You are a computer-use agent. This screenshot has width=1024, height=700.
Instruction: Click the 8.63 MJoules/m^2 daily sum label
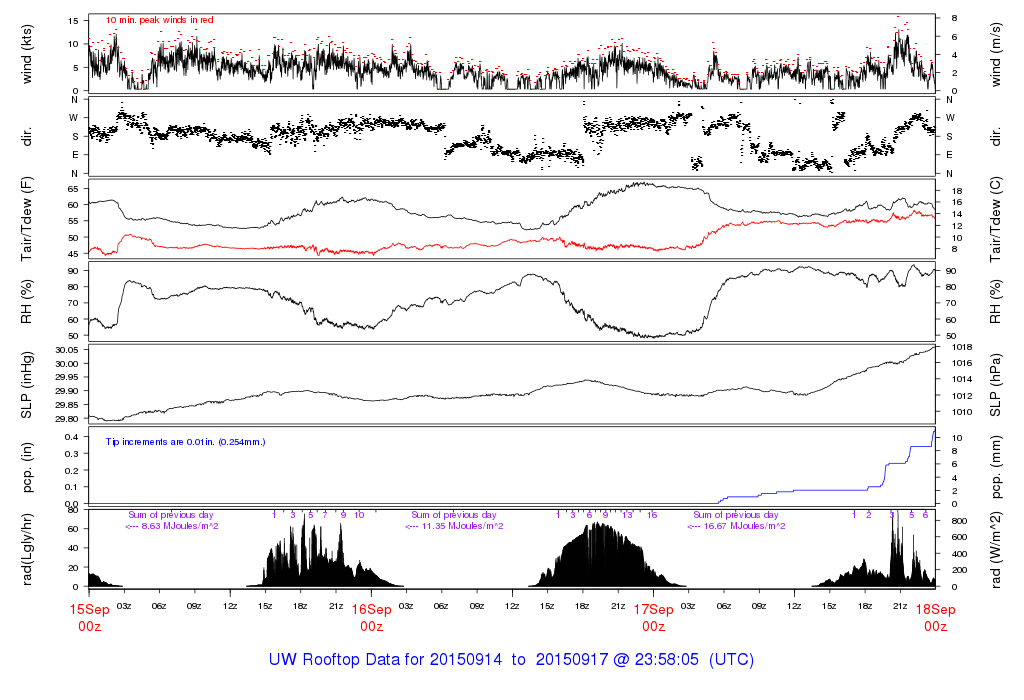pyautogui.click(x=172, y=526)
